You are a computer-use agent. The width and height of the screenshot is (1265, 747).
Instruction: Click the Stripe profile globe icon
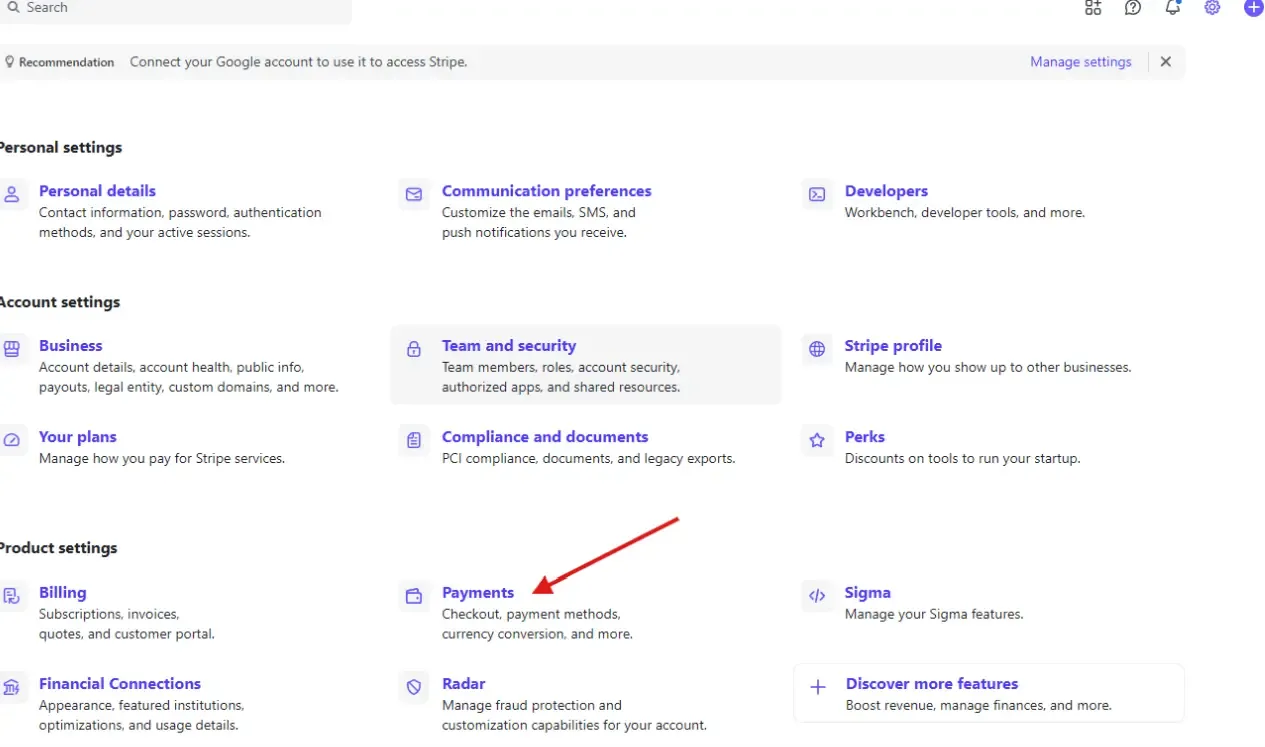pos(816,349)
